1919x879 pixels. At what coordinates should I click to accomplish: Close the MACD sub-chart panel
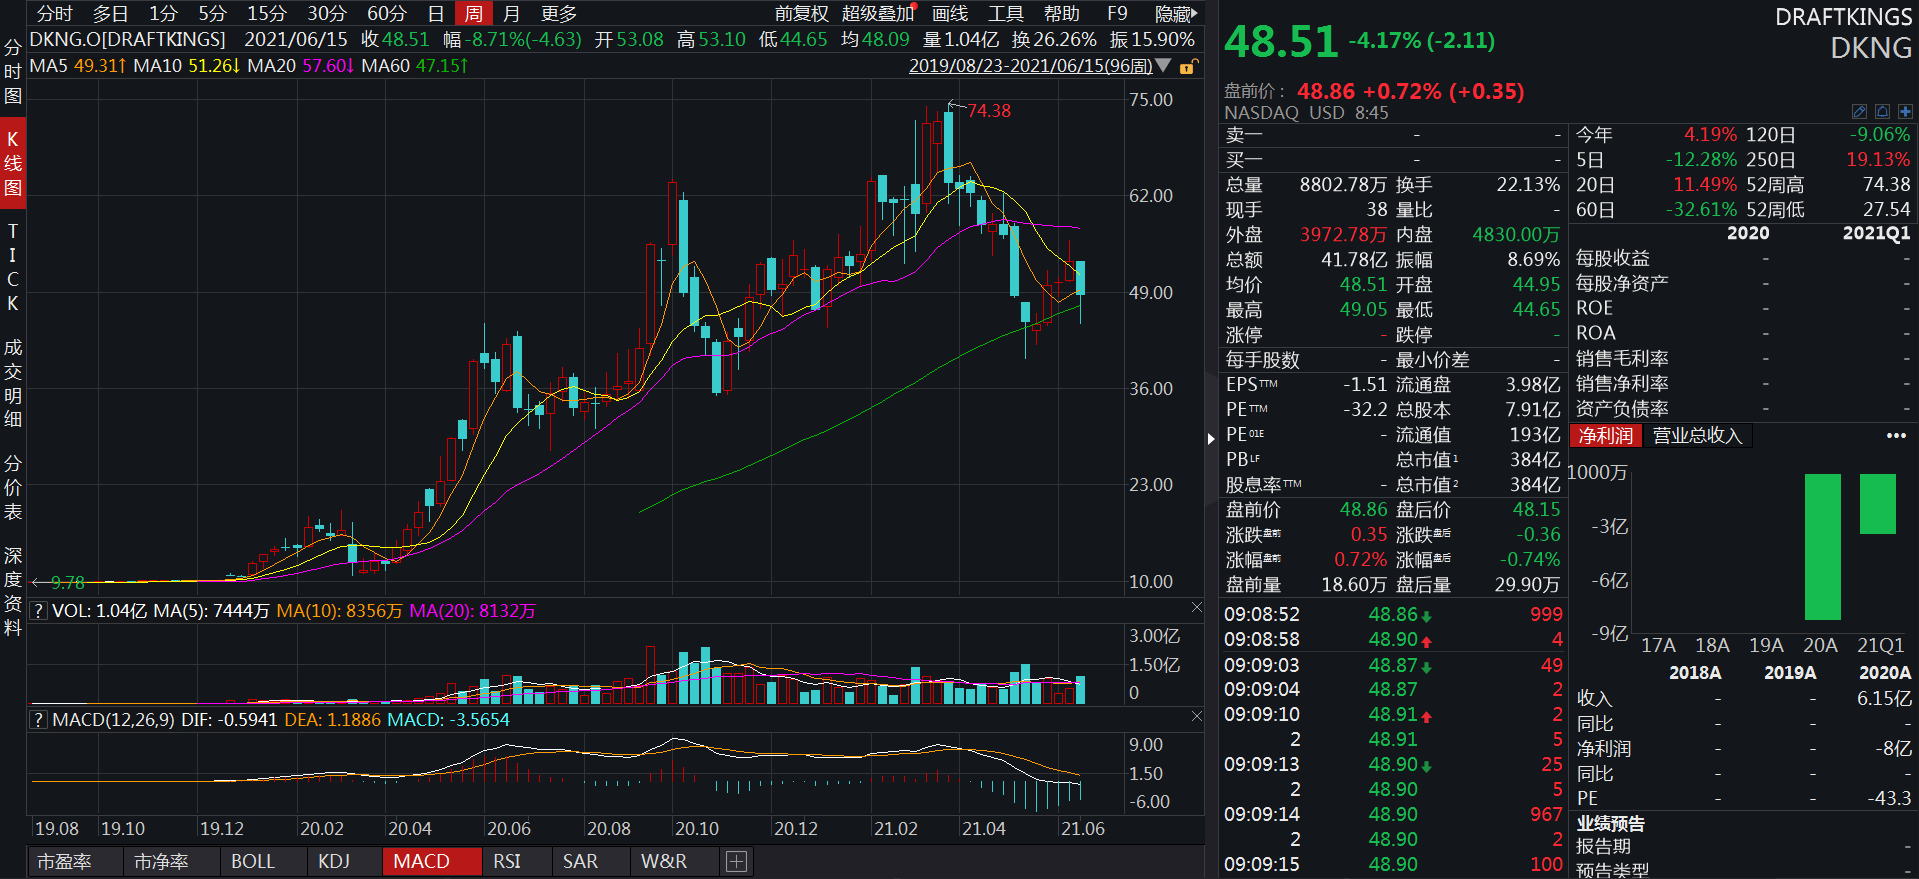(x=1197, y=717)
